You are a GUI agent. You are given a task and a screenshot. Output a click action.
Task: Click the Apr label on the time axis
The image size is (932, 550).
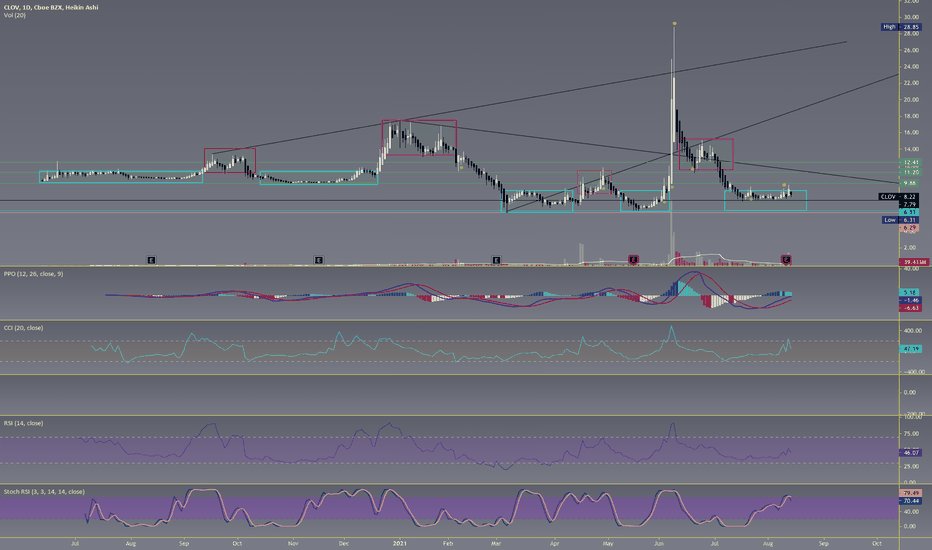tap(555, 543)
